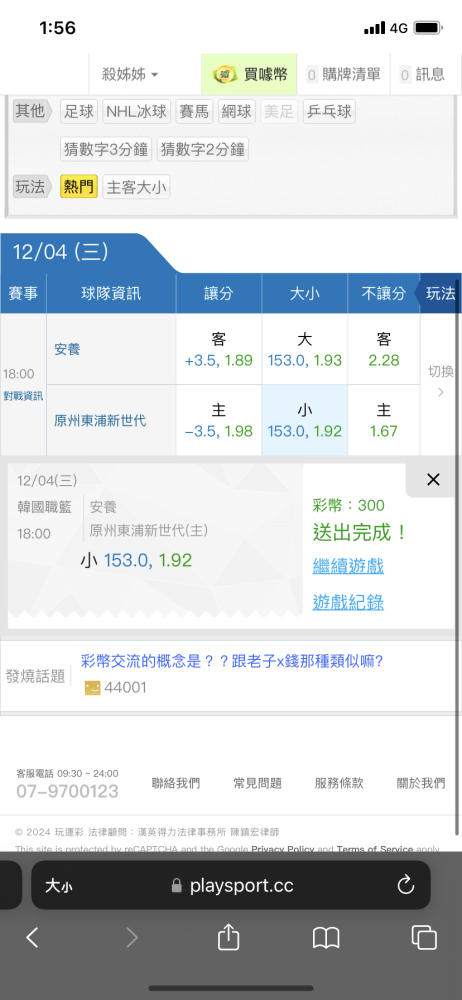Select NHL冰球 category
This screenshot has height=1000, width=462.
(x=136, y=112)
